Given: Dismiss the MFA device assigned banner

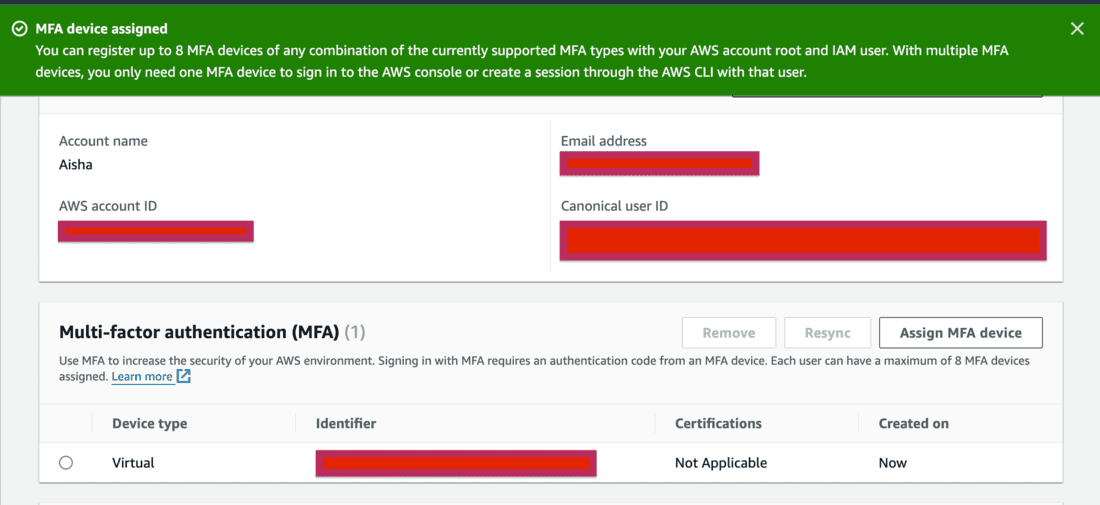Looking at the screenshot, I should point(1077,29).
